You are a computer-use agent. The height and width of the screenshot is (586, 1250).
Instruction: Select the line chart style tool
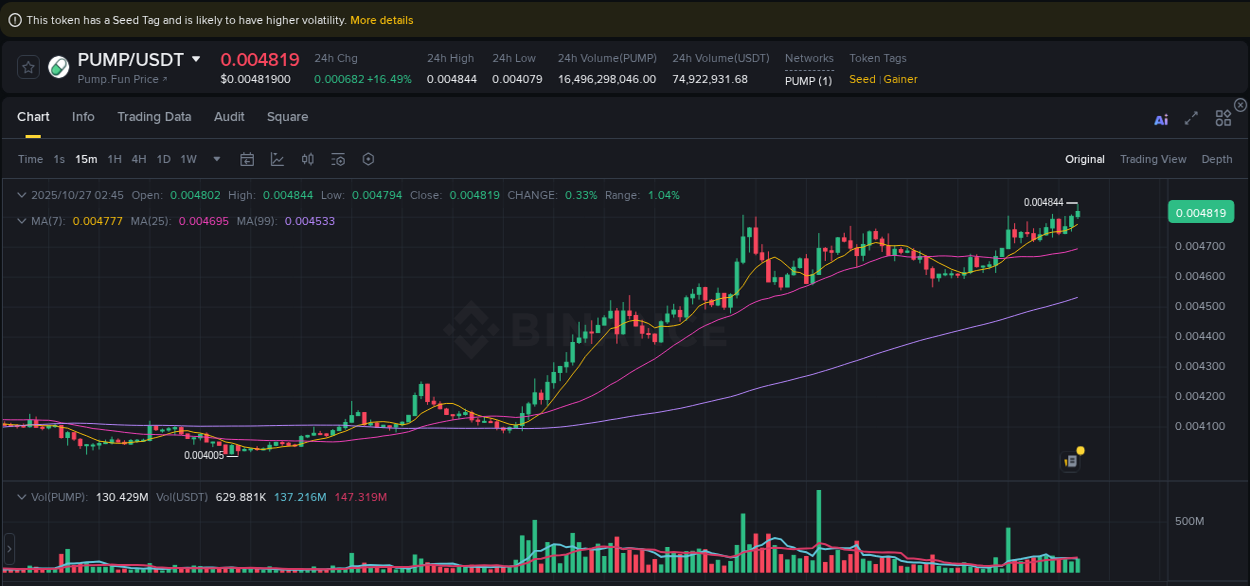click(278, 159)
